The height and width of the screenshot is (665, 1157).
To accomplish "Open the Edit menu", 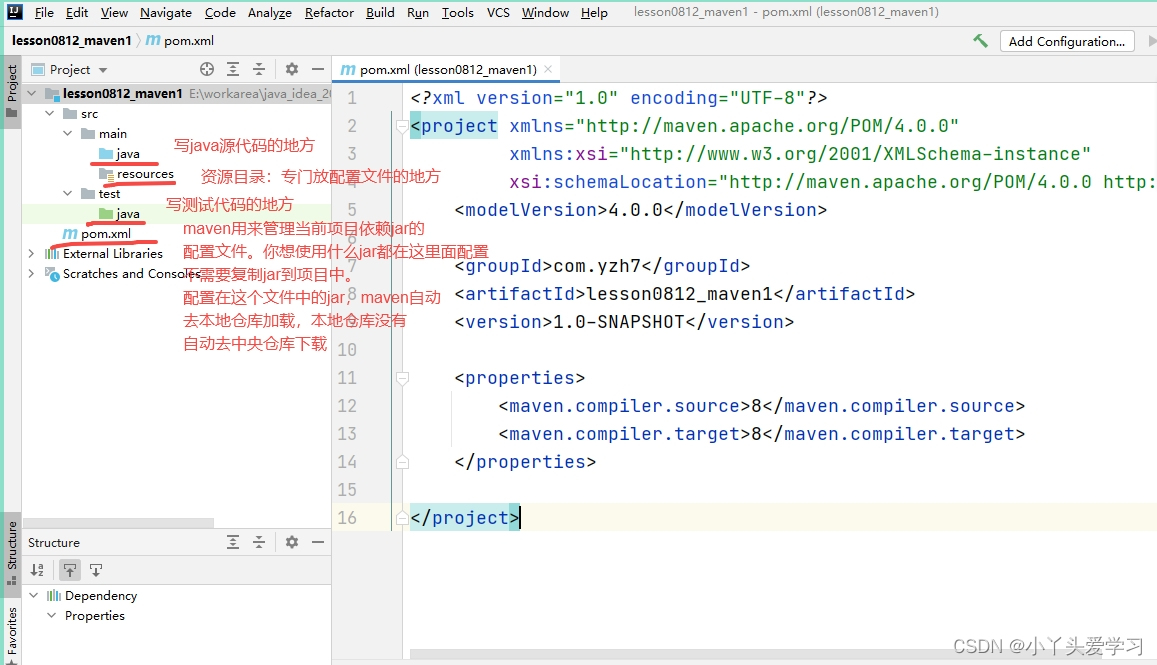I will pyautogui.click(x=77, y=13).
